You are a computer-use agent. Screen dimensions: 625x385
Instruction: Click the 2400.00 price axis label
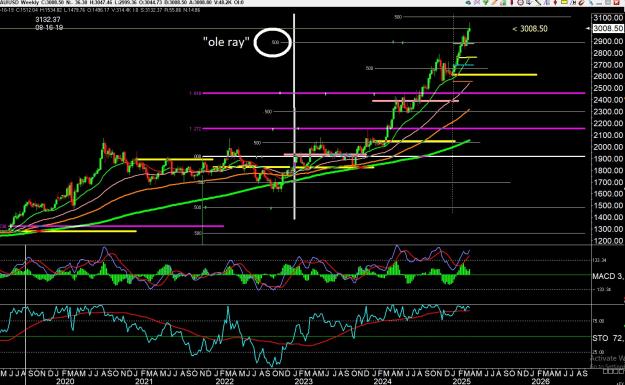coord(608,100)
